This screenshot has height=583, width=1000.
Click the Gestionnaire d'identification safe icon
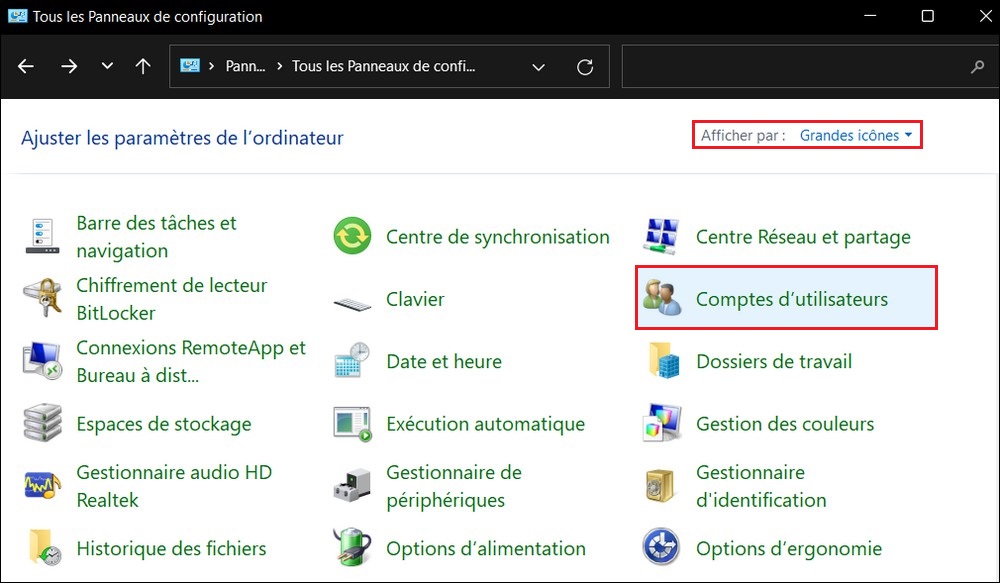(662, 486)
